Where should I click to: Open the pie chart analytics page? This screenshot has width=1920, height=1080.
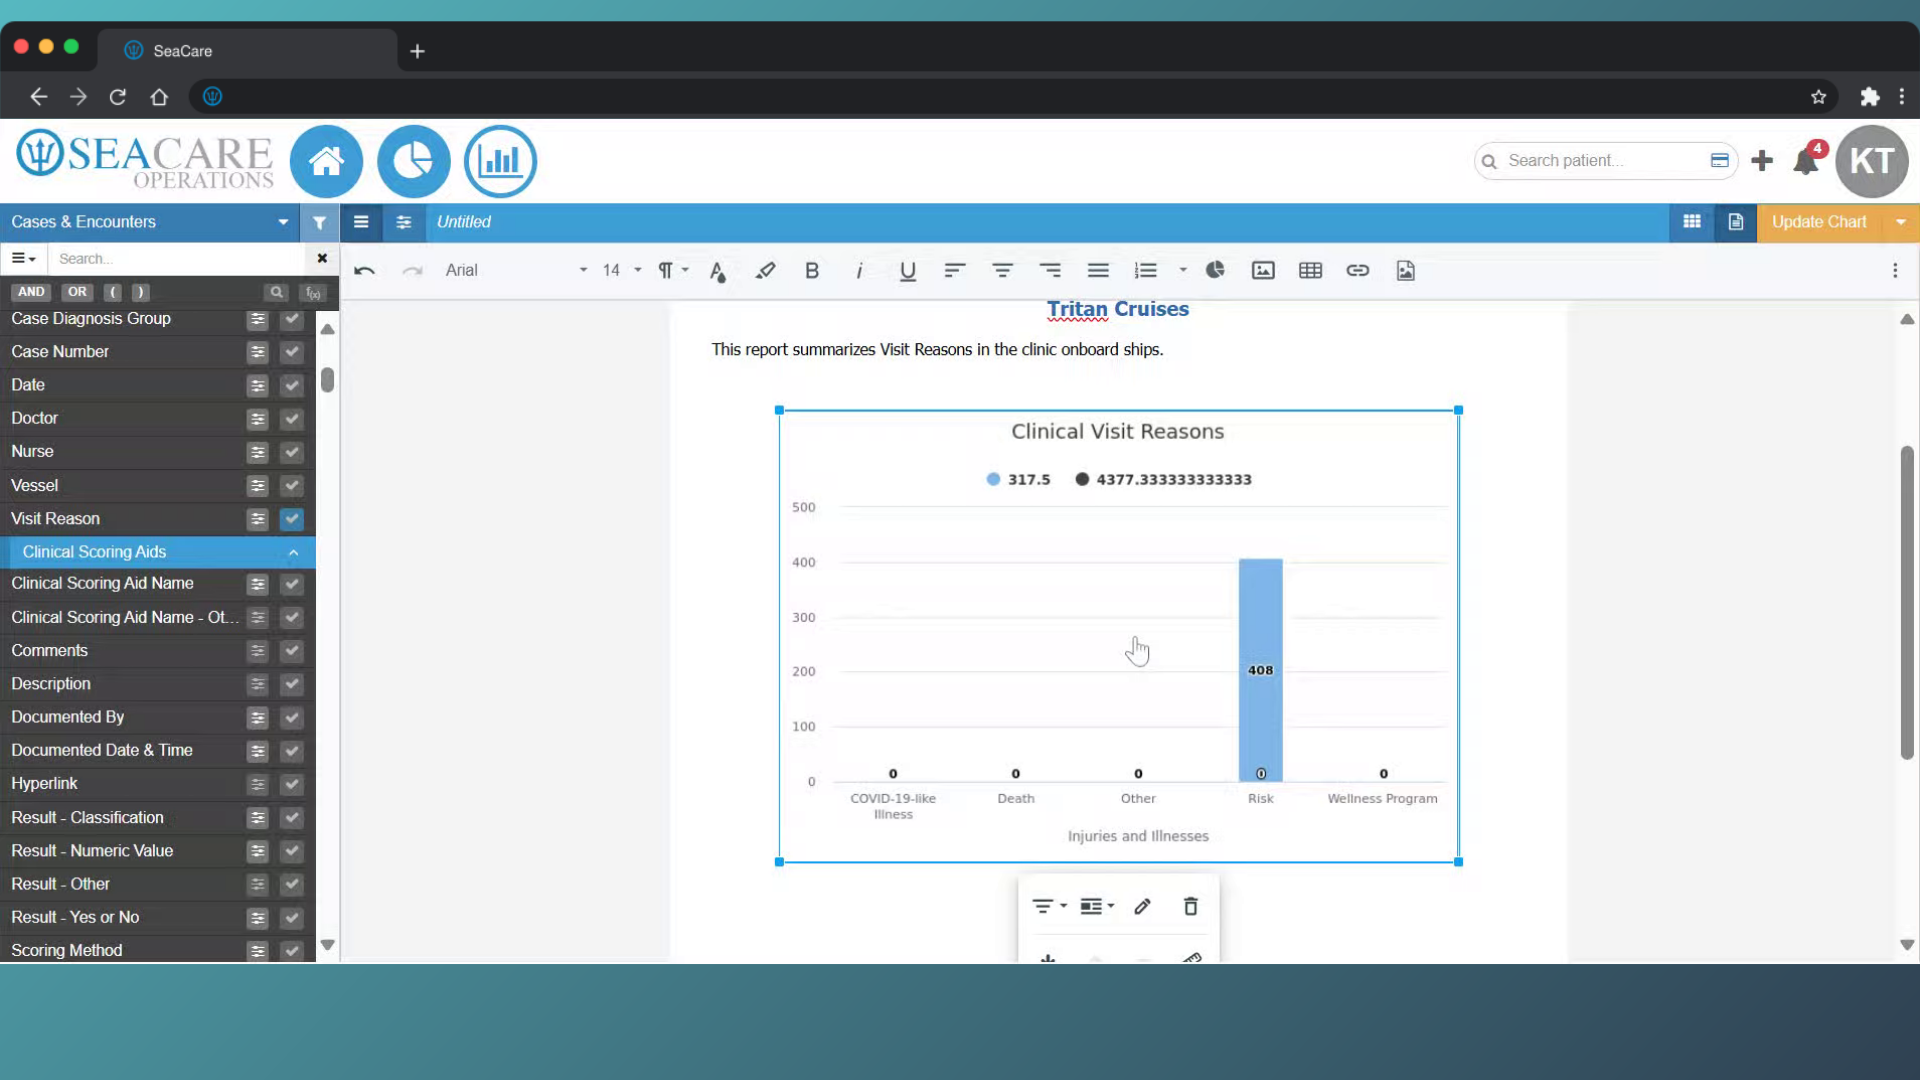tap(413, 161)
